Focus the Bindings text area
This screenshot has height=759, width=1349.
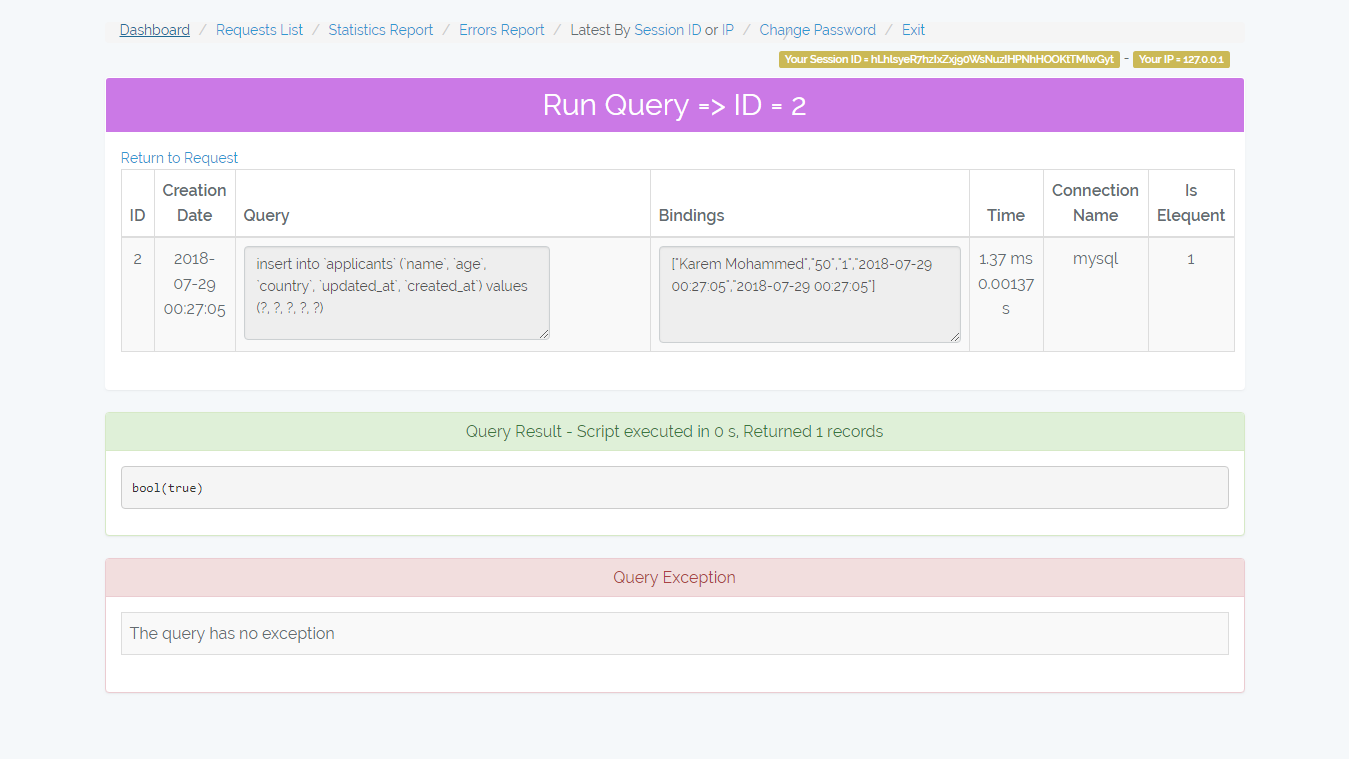click(x=809, y=294)
